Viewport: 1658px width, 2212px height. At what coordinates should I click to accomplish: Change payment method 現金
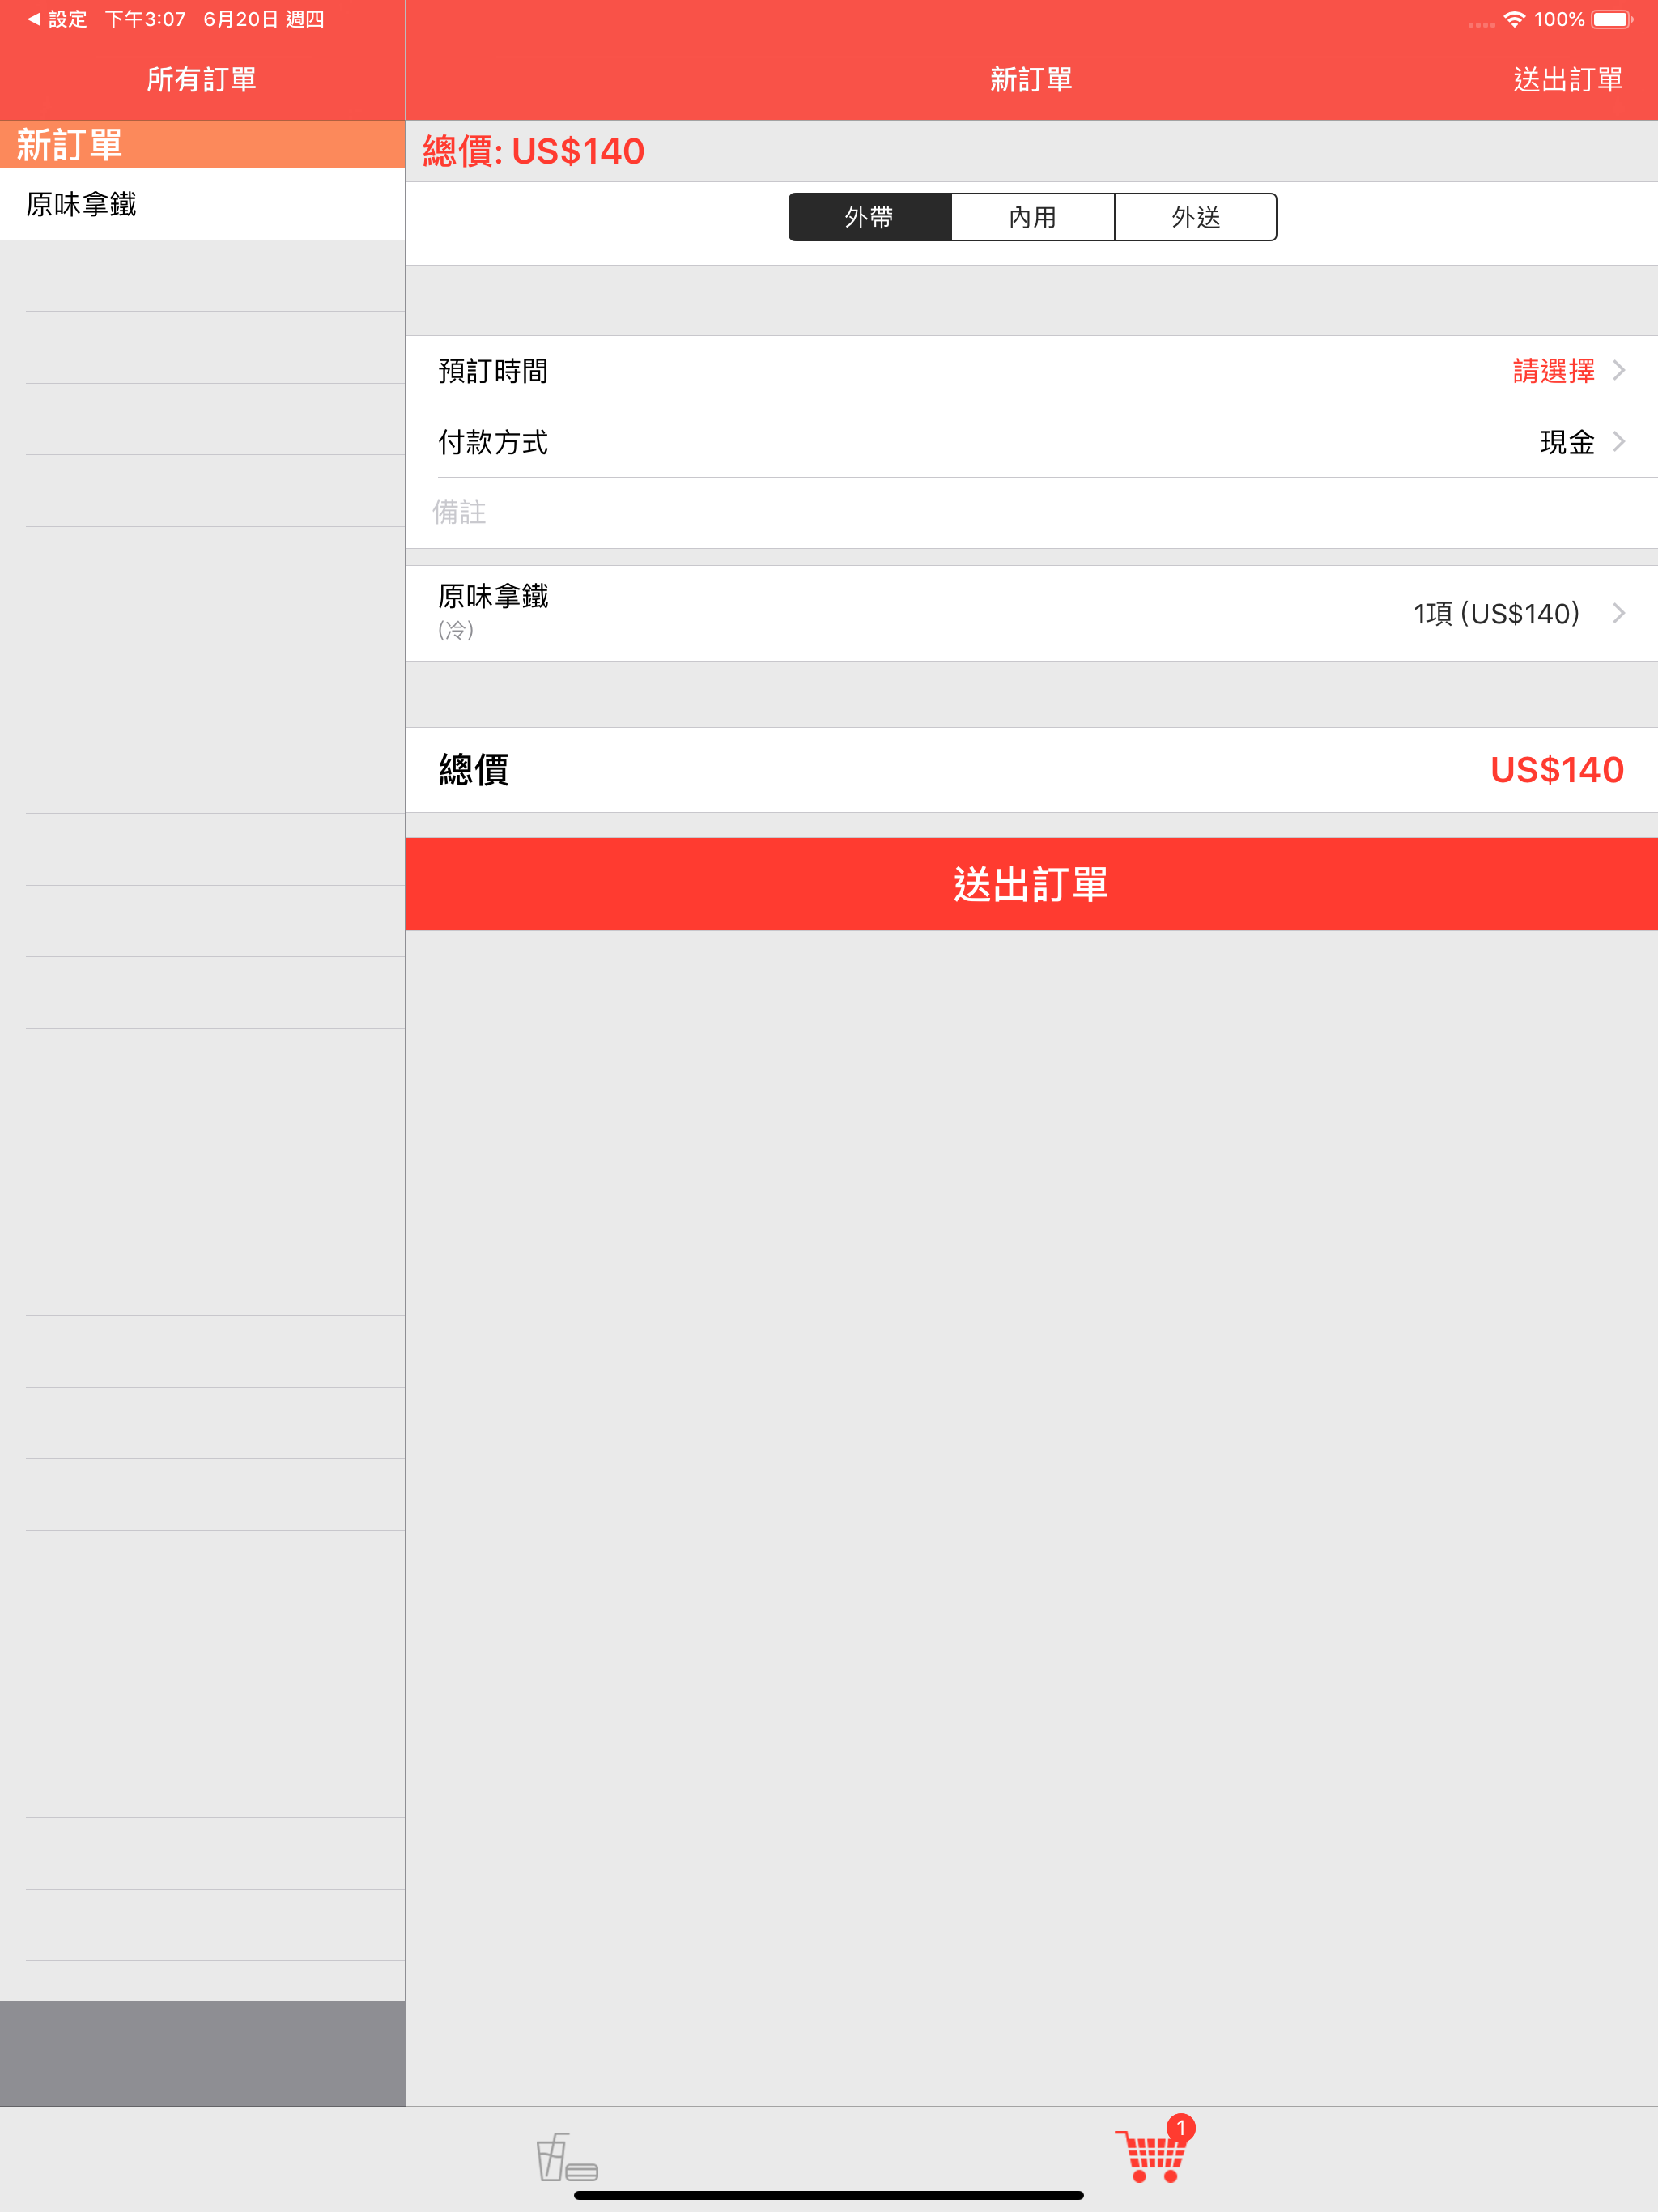coord(1567,442)
